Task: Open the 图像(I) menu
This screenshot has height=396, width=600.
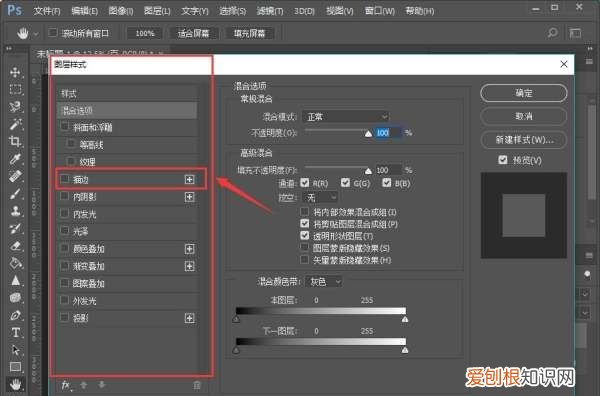Action: (x=121, y=11)
